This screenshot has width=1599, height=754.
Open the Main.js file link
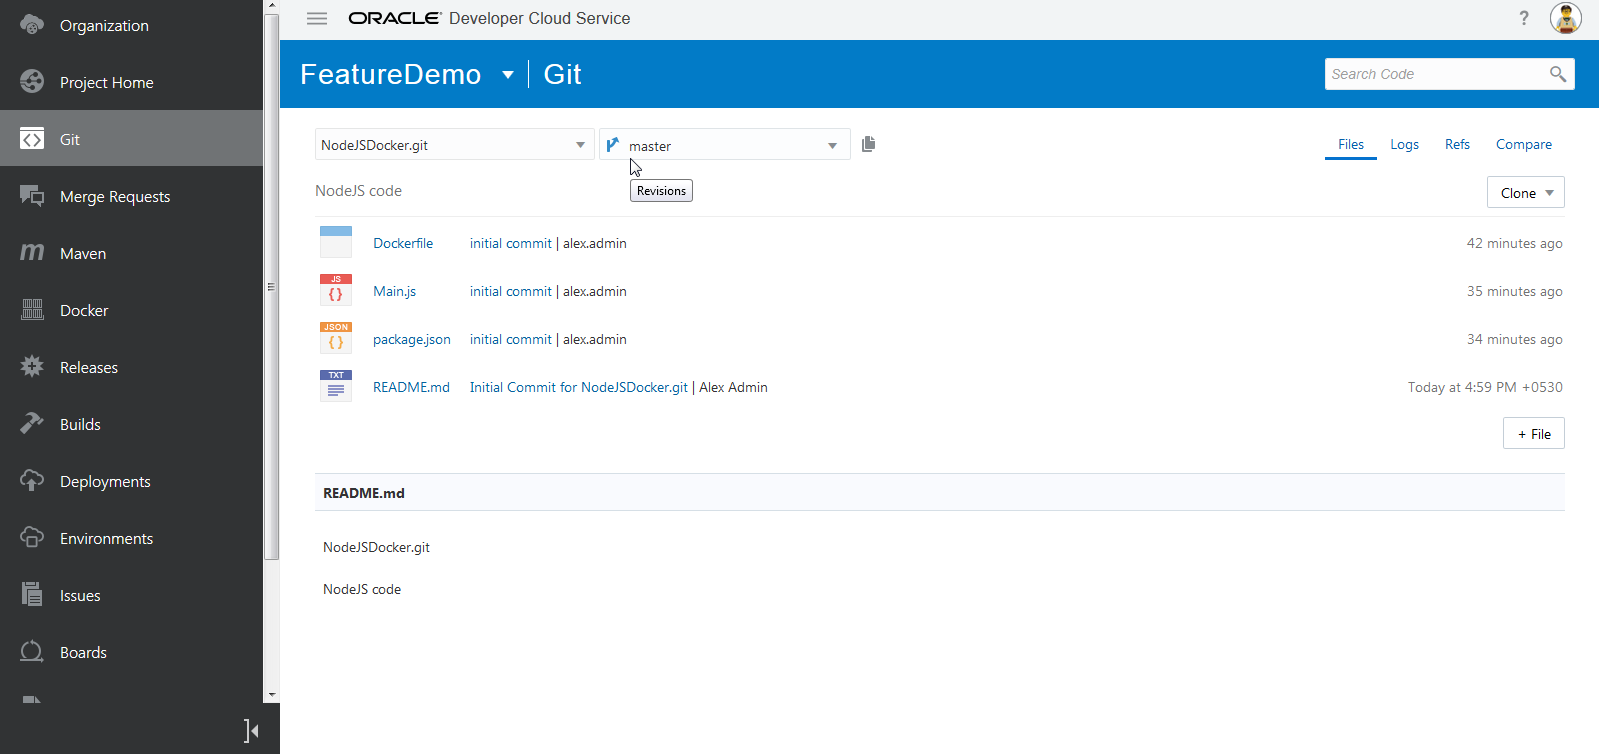pos(395,291)
